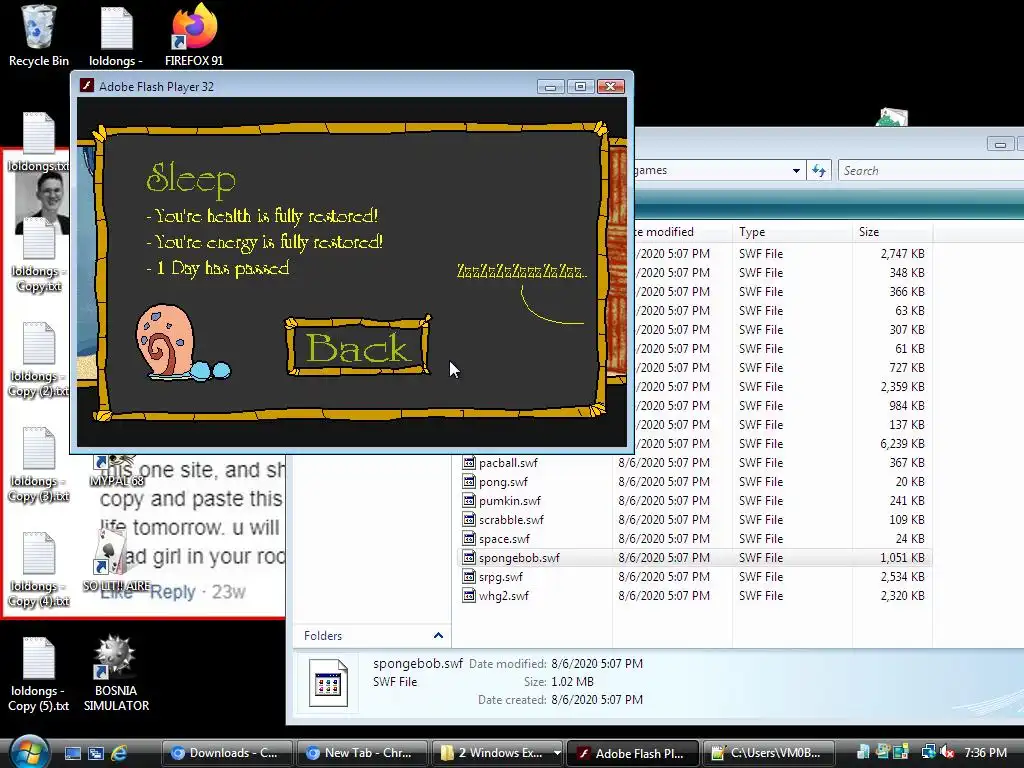Click the taskbar clock showing 7:36 PM

(985, 753)
